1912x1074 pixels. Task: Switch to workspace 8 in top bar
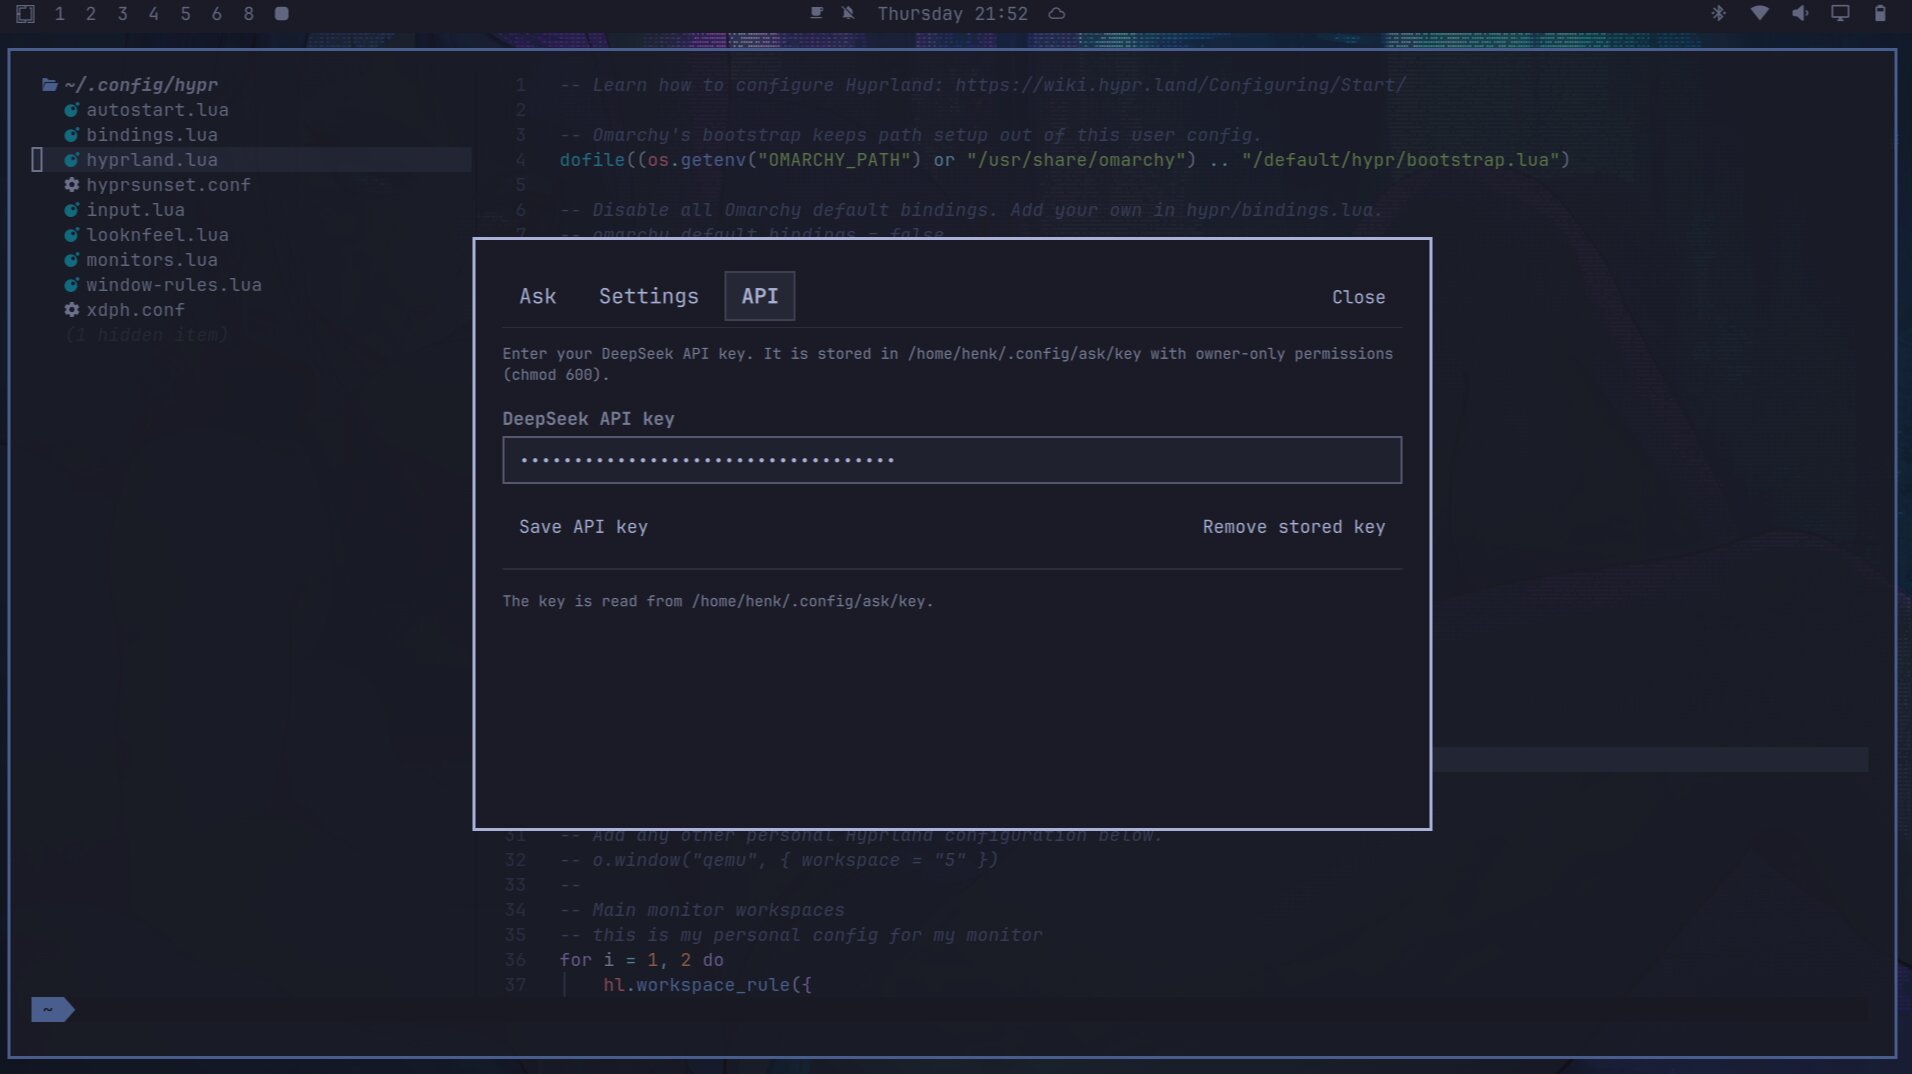(x=248, y=14)
